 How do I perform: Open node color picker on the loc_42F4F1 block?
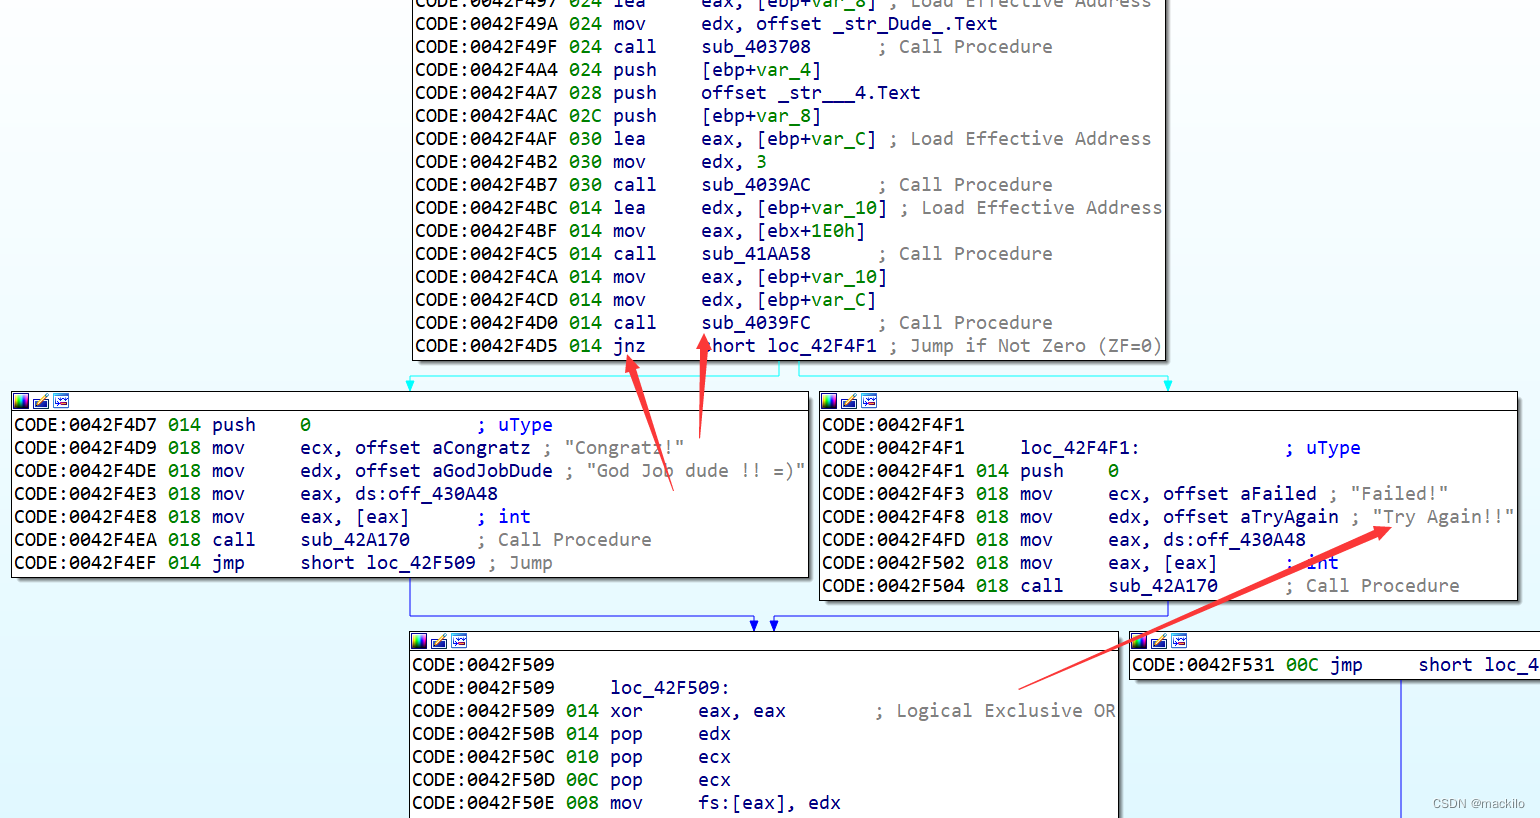pyautogui.click(x=829, y=401)
